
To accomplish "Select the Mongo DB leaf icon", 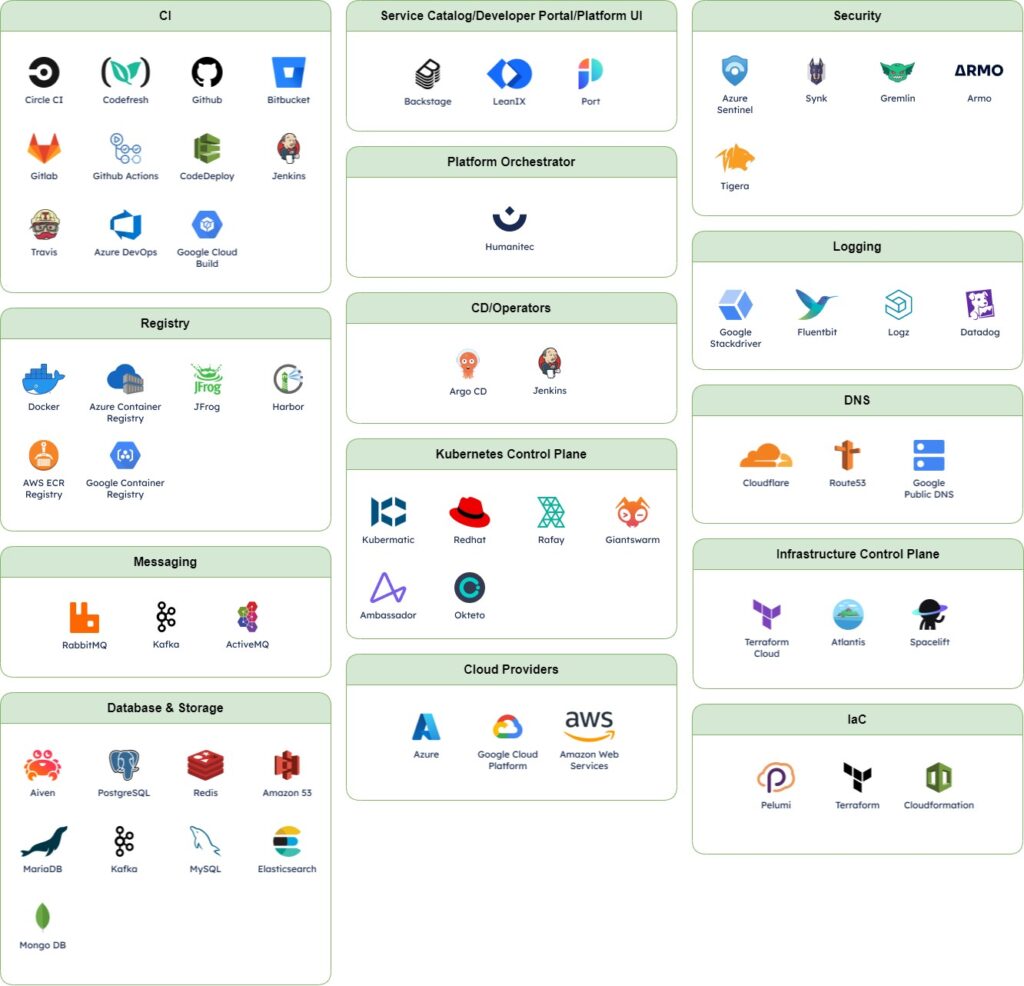I will [x=42, y=917].
